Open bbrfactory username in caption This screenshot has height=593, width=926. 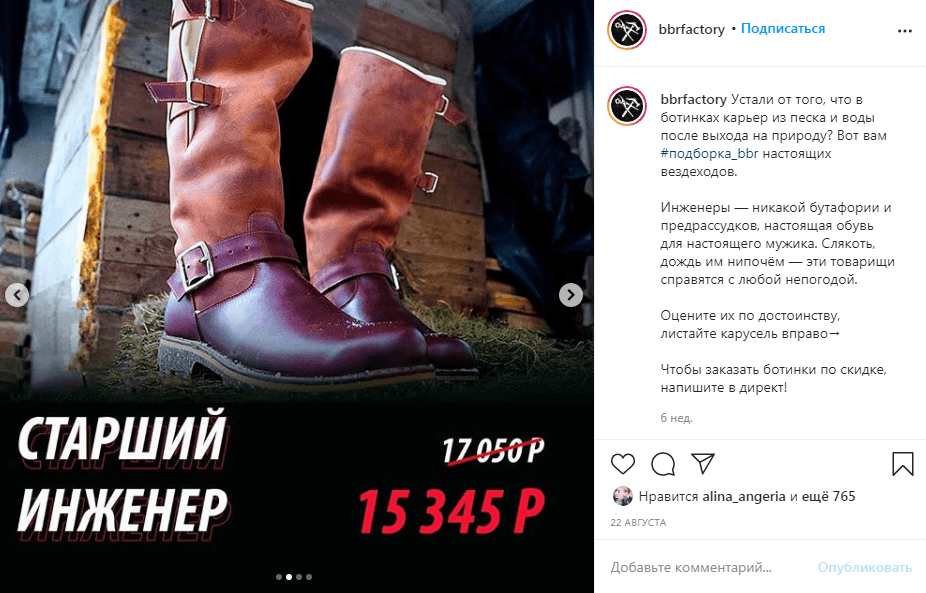point(693,99)
